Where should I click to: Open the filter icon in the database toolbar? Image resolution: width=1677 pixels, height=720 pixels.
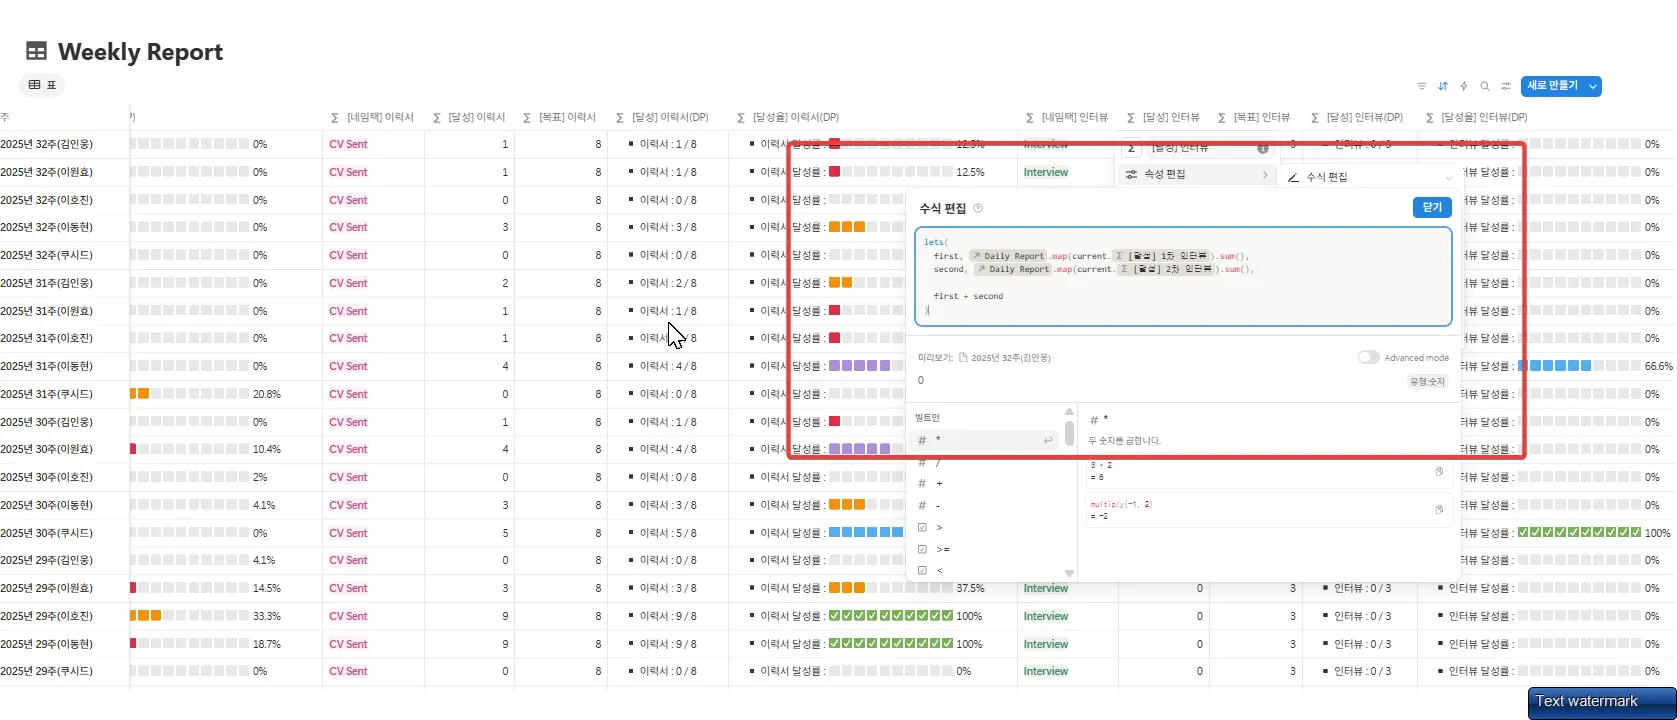pos(1422,86)
